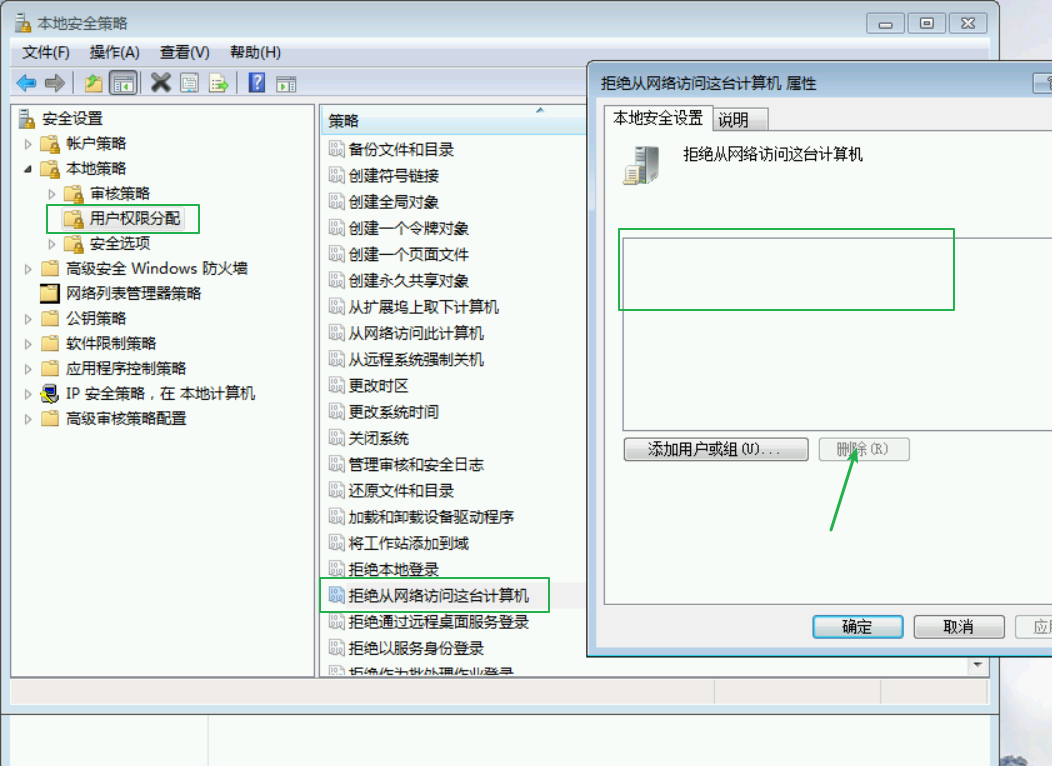Image resolution: width=1052 pixels, height=766 pixels.
Task: Switch to the 本地安全设置 tab
Action: pyautogui.click(x=658, y=118)
